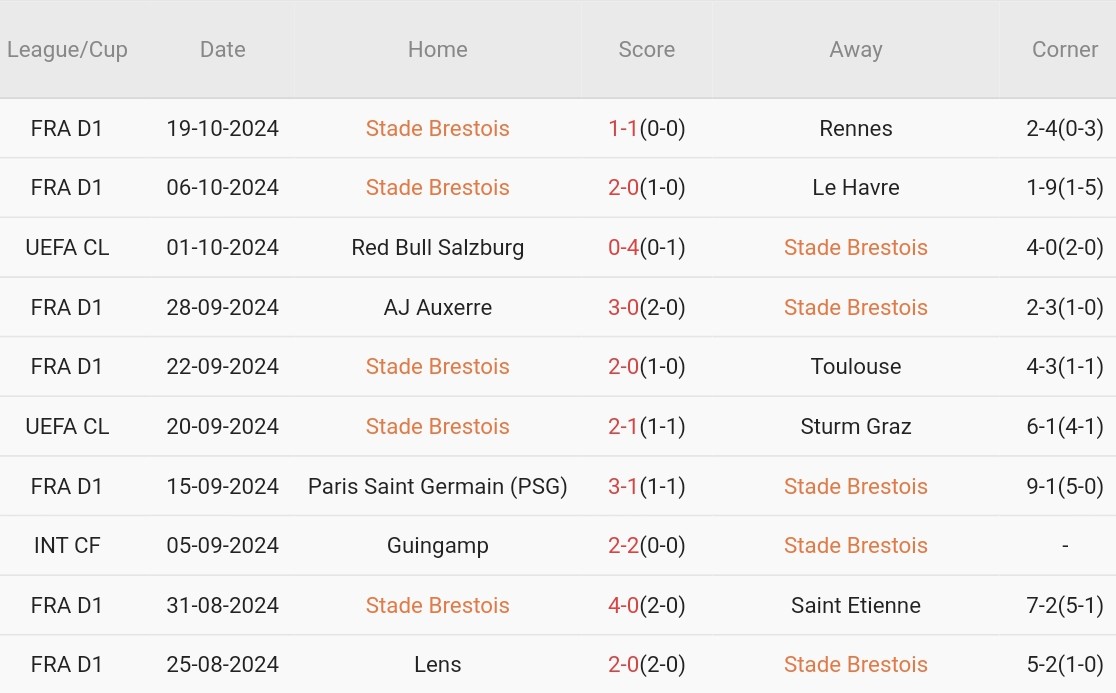Open the Lens team link
This screenshot has width=1116, height=693.
(x=437, y=664)
